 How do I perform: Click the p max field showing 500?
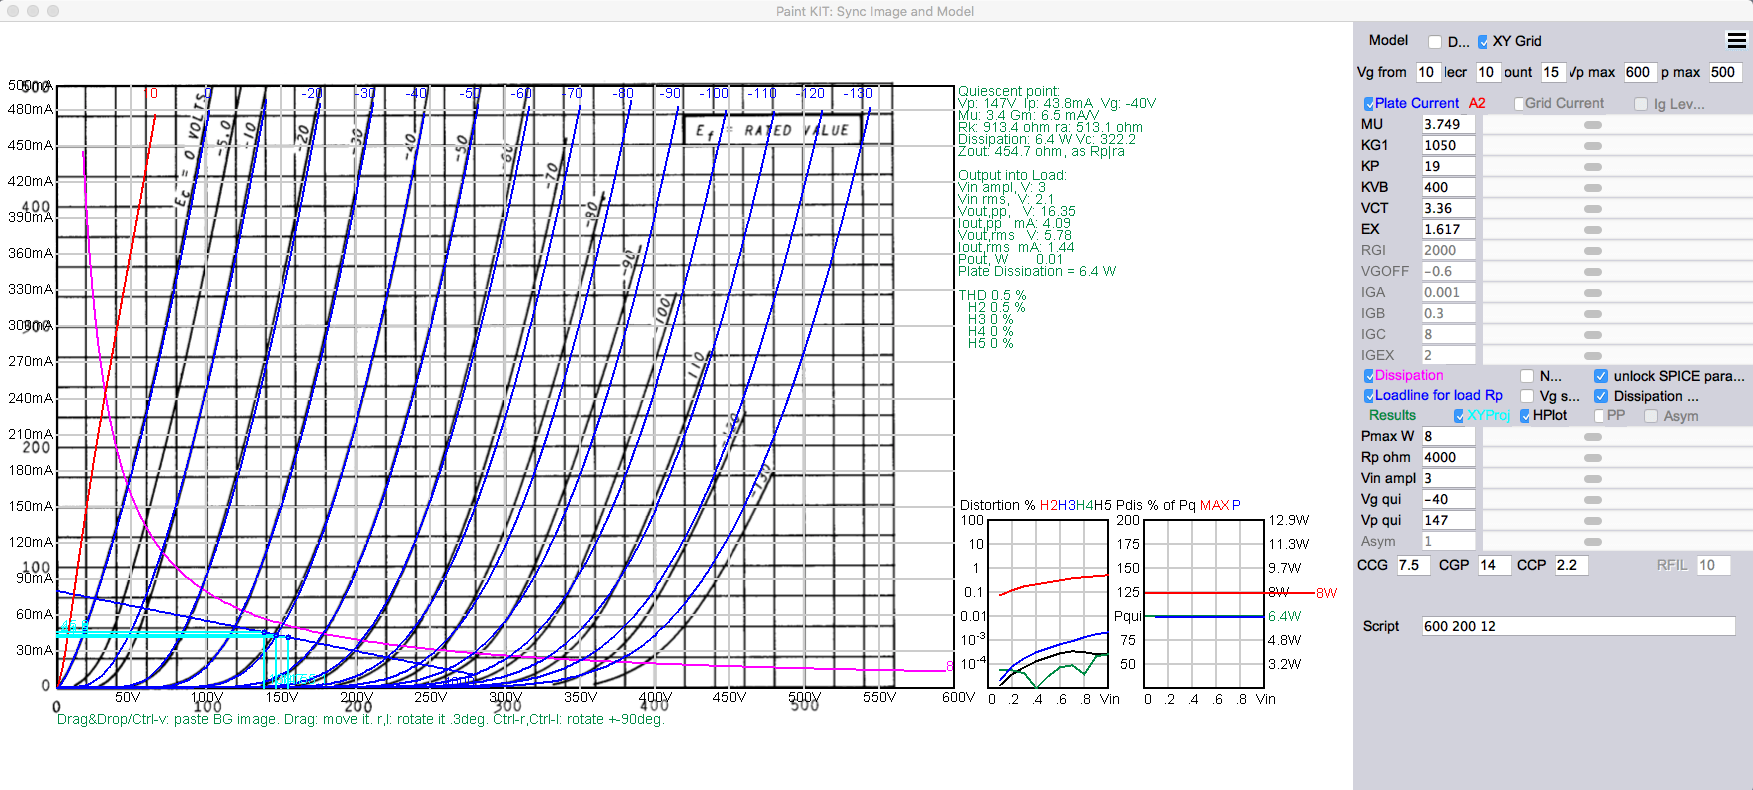coord(1725,73)
